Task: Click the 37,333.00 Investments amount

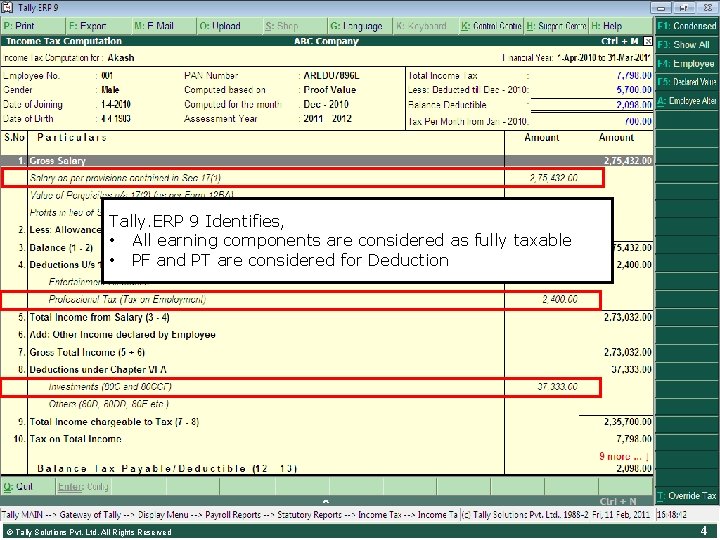Action: [557, 387]
